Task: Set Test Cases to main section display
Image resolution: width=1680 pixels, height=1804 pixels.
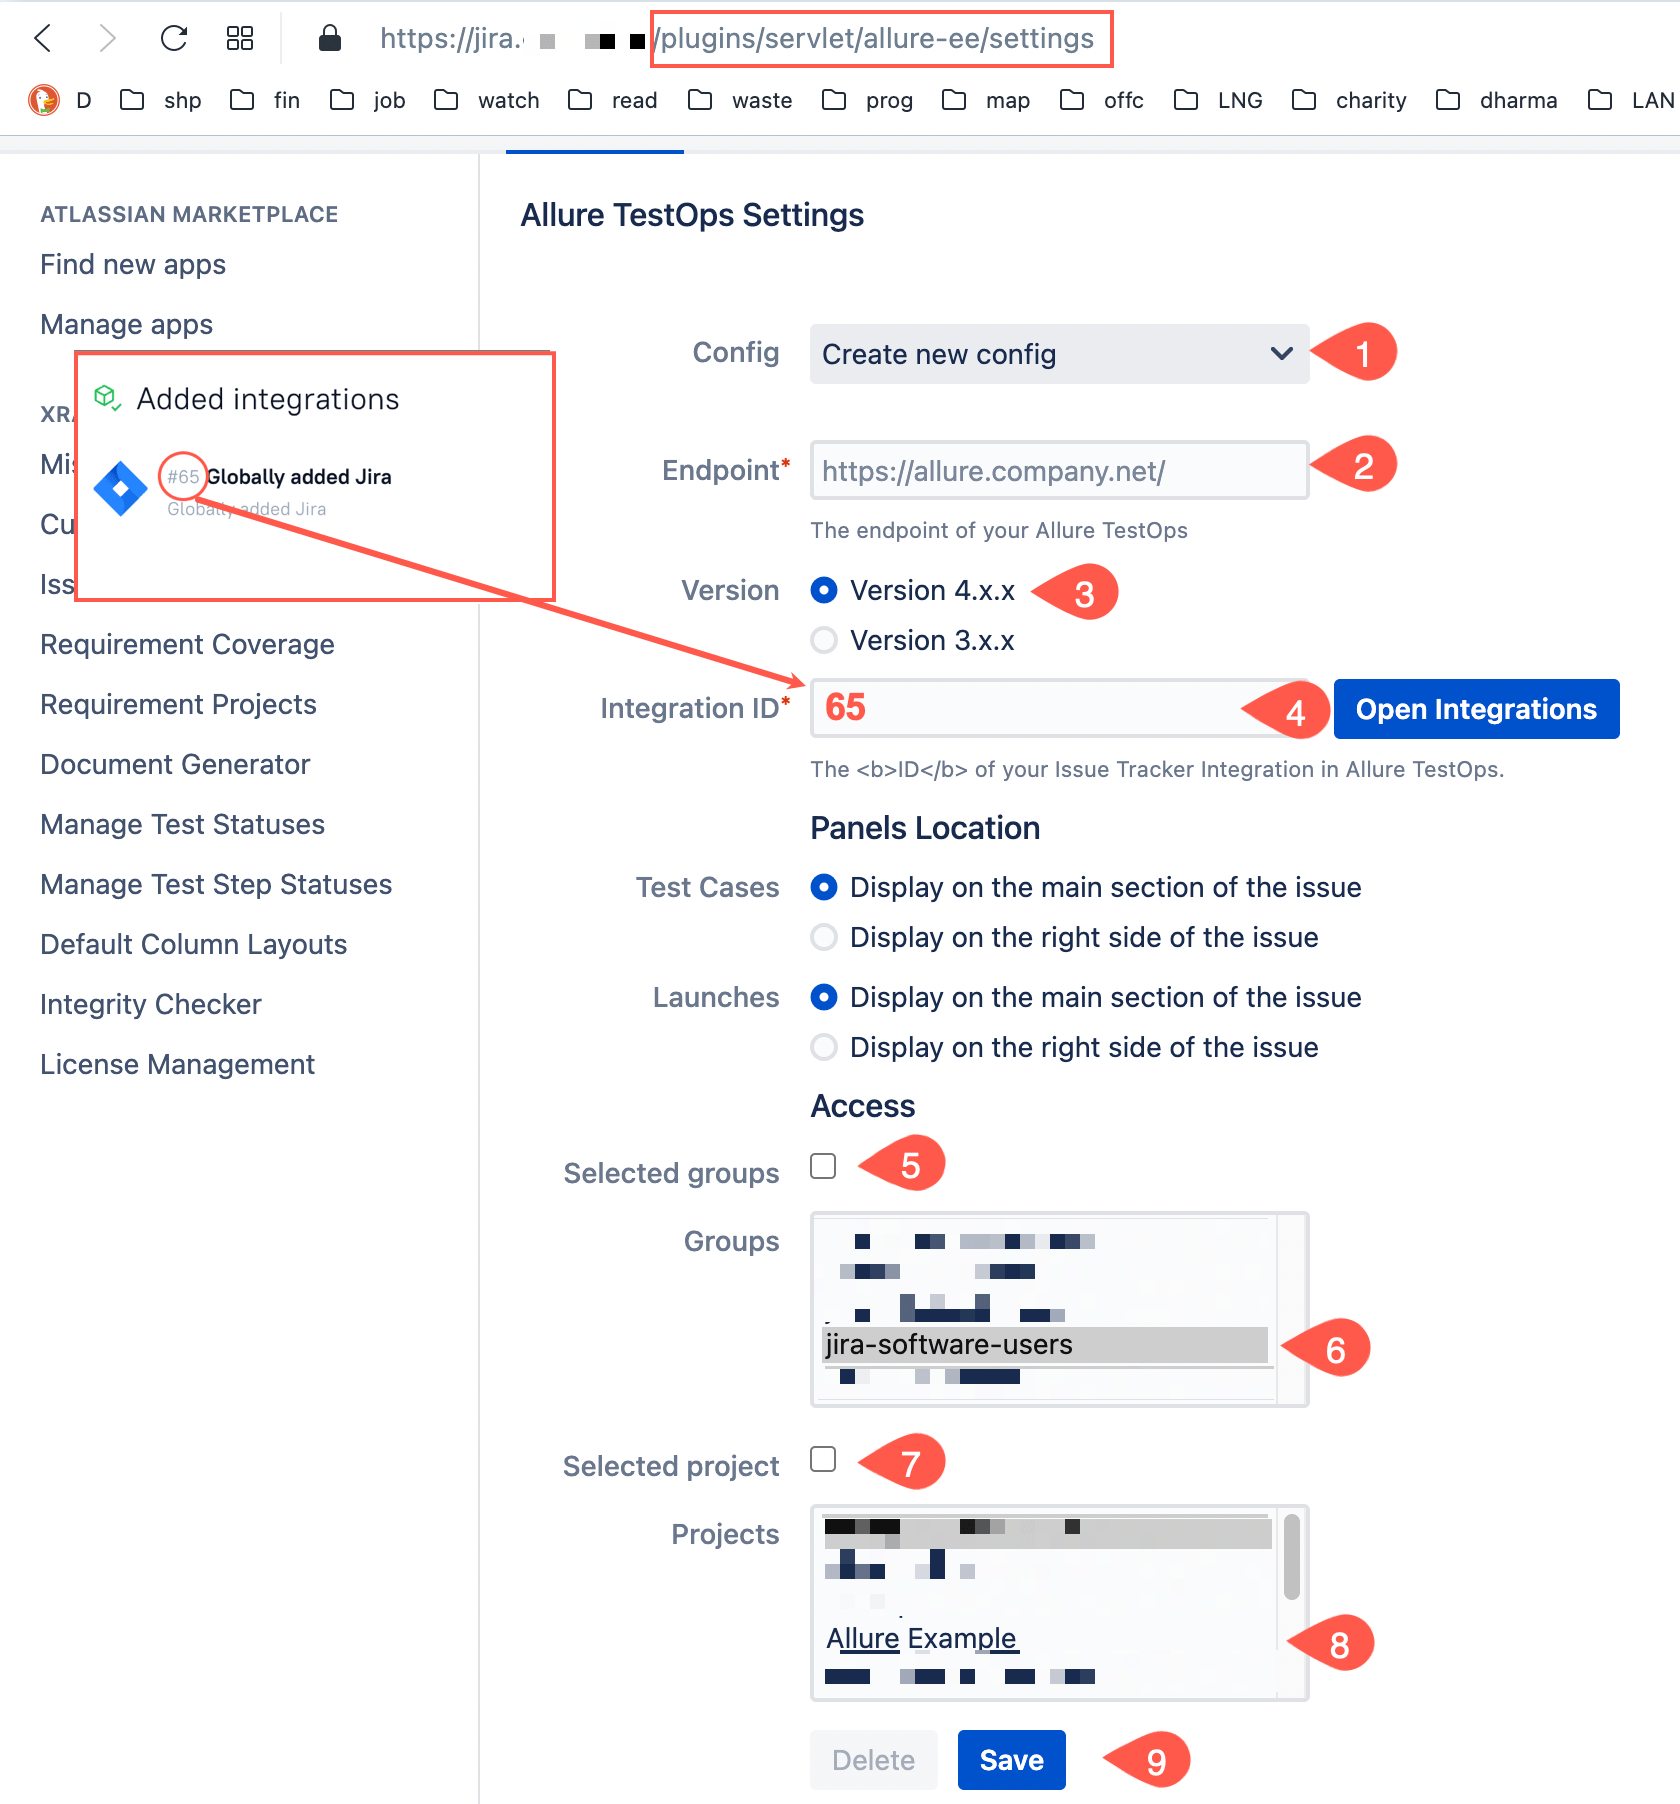Action: [824, 887]
